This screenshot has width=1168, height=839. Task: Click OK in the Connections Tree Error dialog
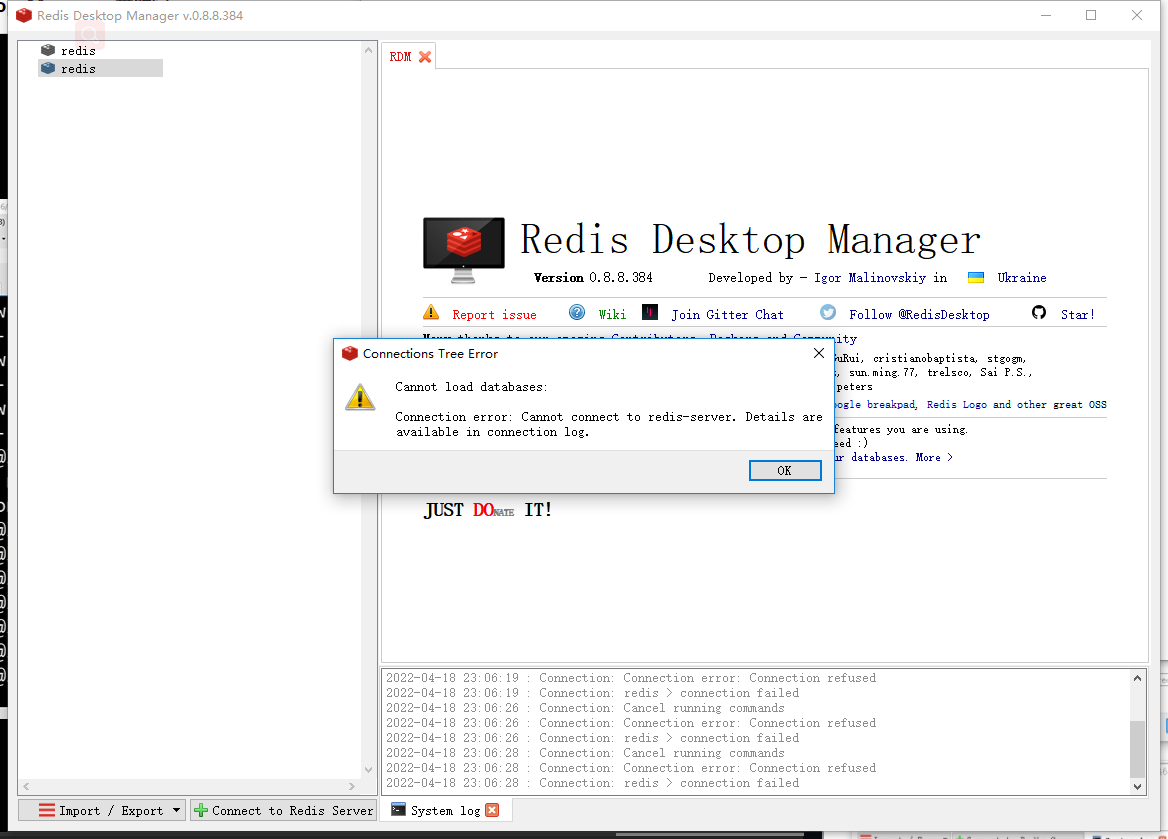tap(785, 470)
